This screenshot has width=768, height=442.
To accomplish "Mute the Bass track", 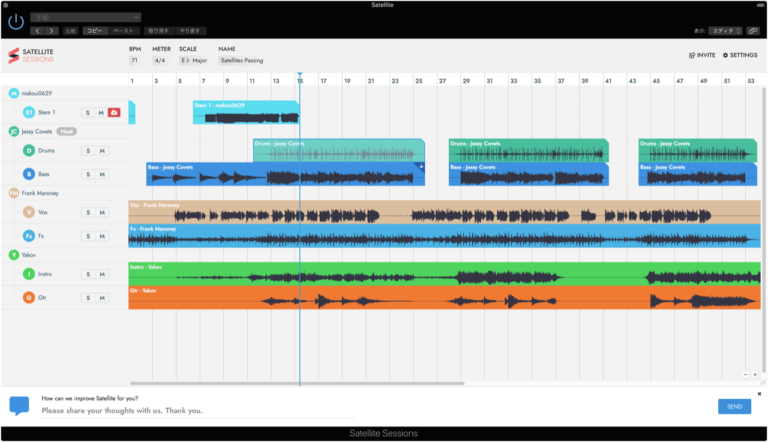I will (101, 175).
